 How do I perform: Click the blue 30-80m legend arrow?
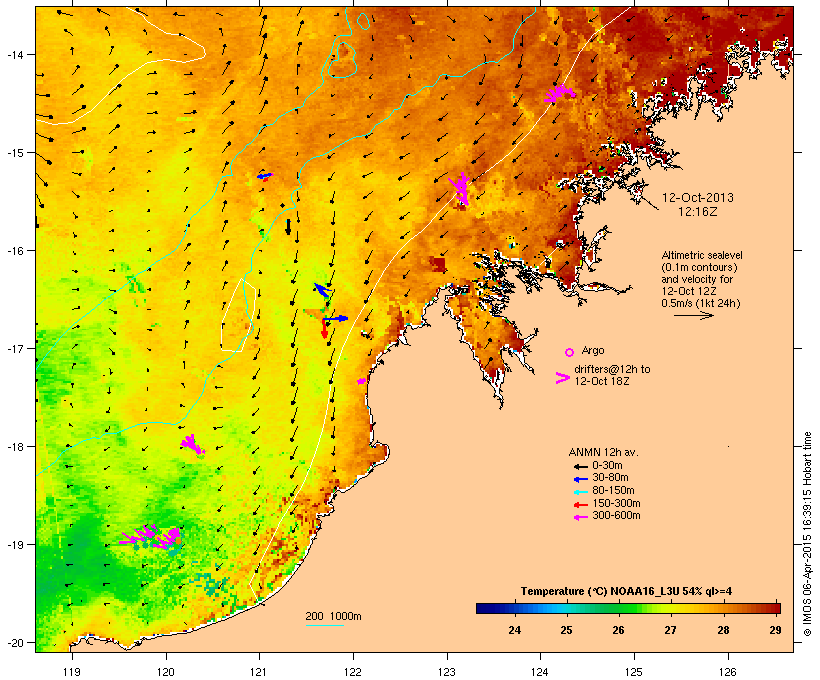[x=580, y=479]
